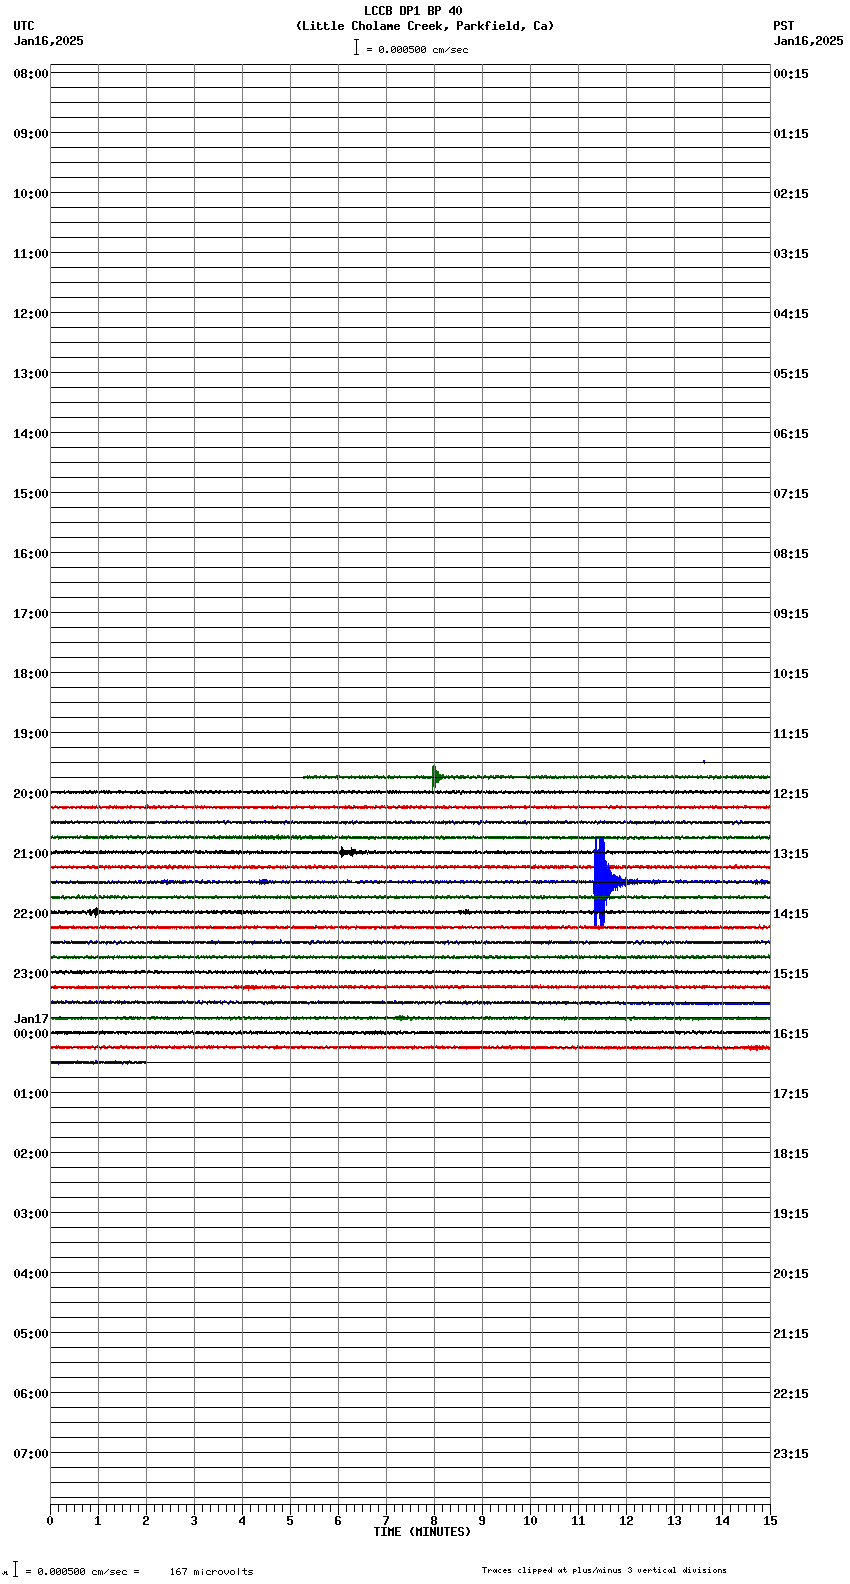
Task: Click the 08:00 UTC time label
Action: (30, 74)
